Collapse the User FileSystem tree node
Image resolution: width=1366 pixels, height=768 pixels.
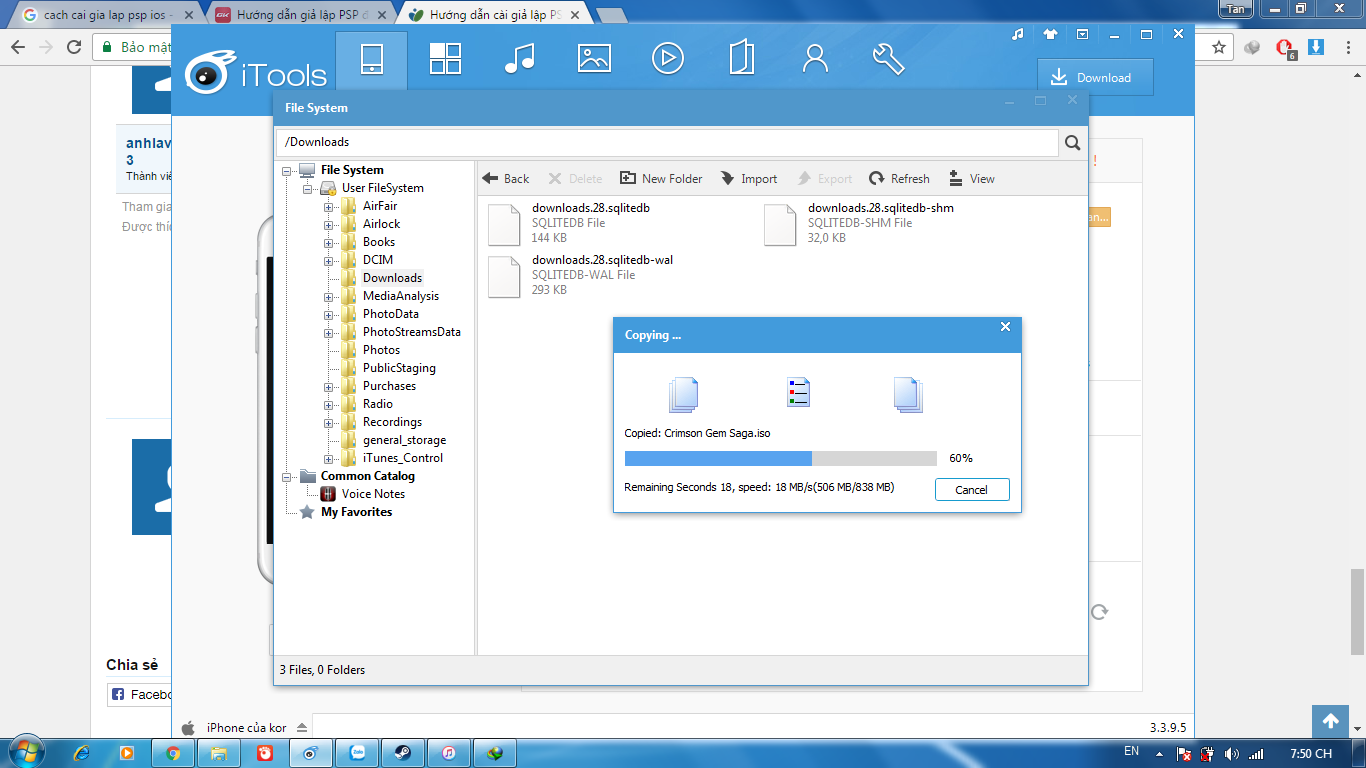[308, 189]
